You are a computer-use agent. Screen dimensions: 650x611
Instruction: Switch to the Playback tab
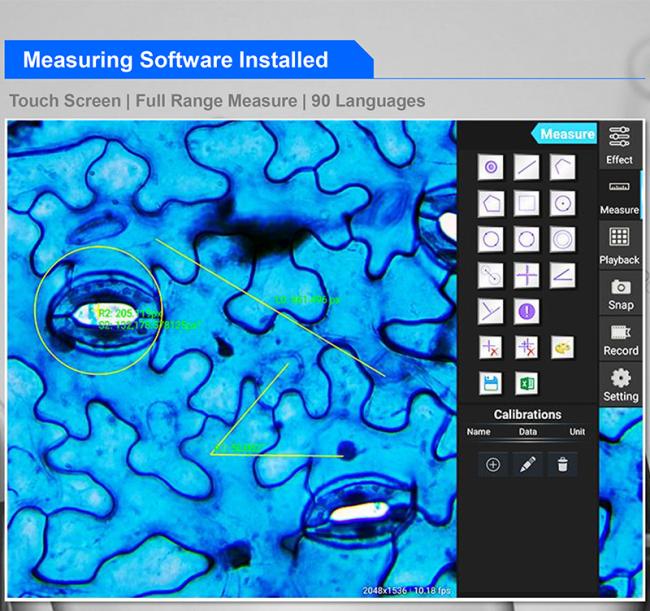pos(619,245)
